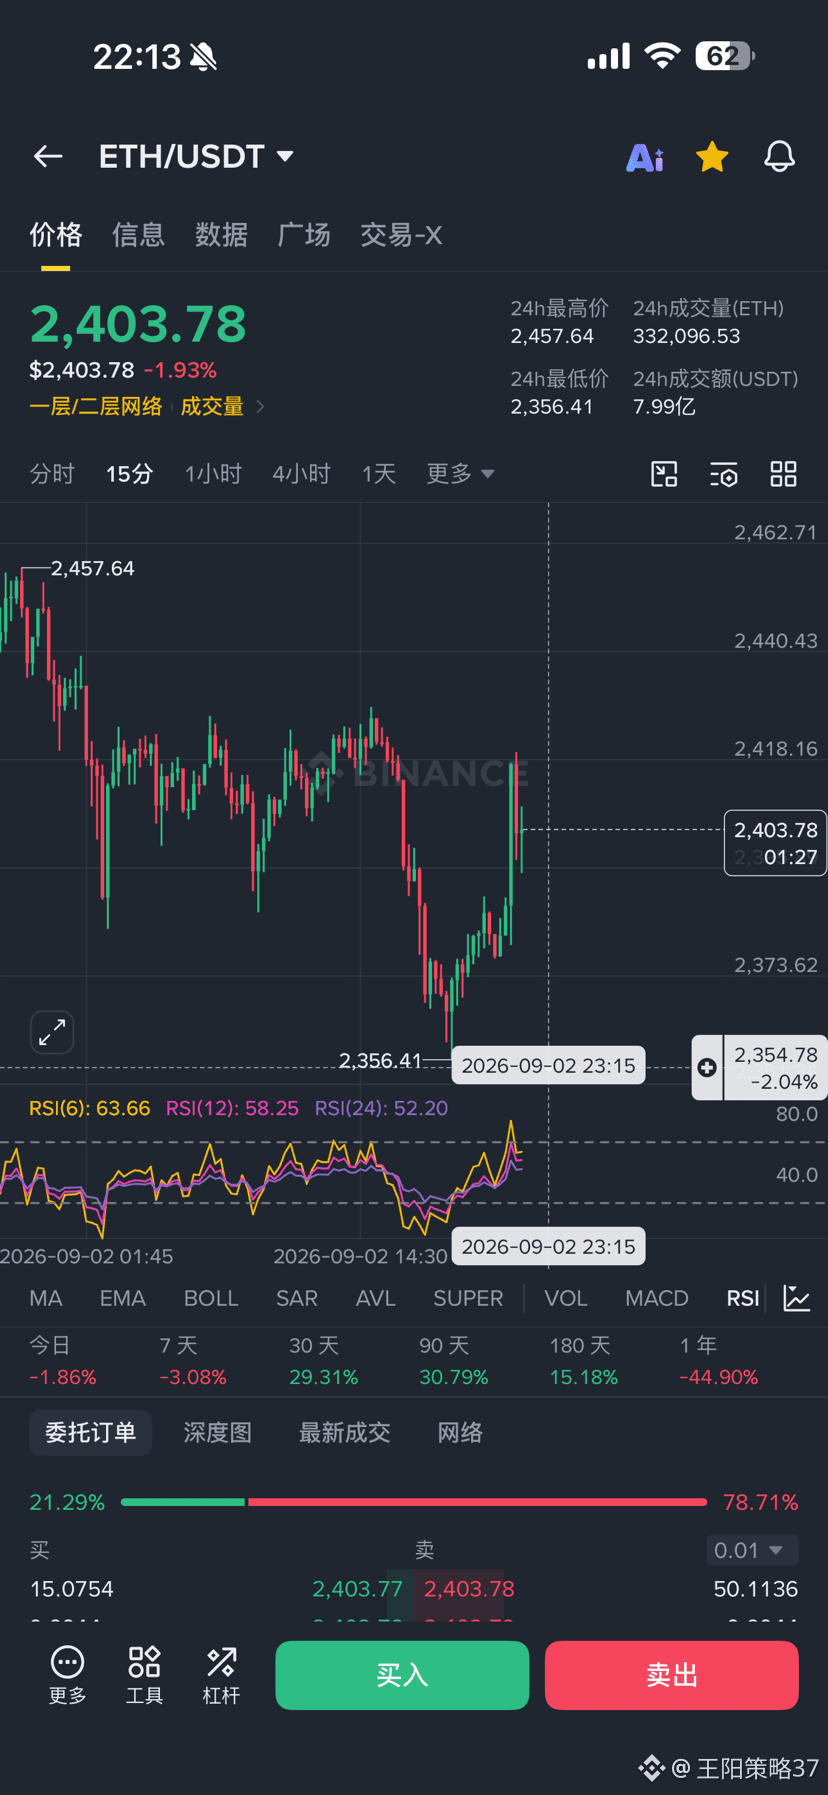Screen dimensions: 828x1795
Task: Expand the 更多 timeframe dropdown
Action: click(x=461, y=474)
